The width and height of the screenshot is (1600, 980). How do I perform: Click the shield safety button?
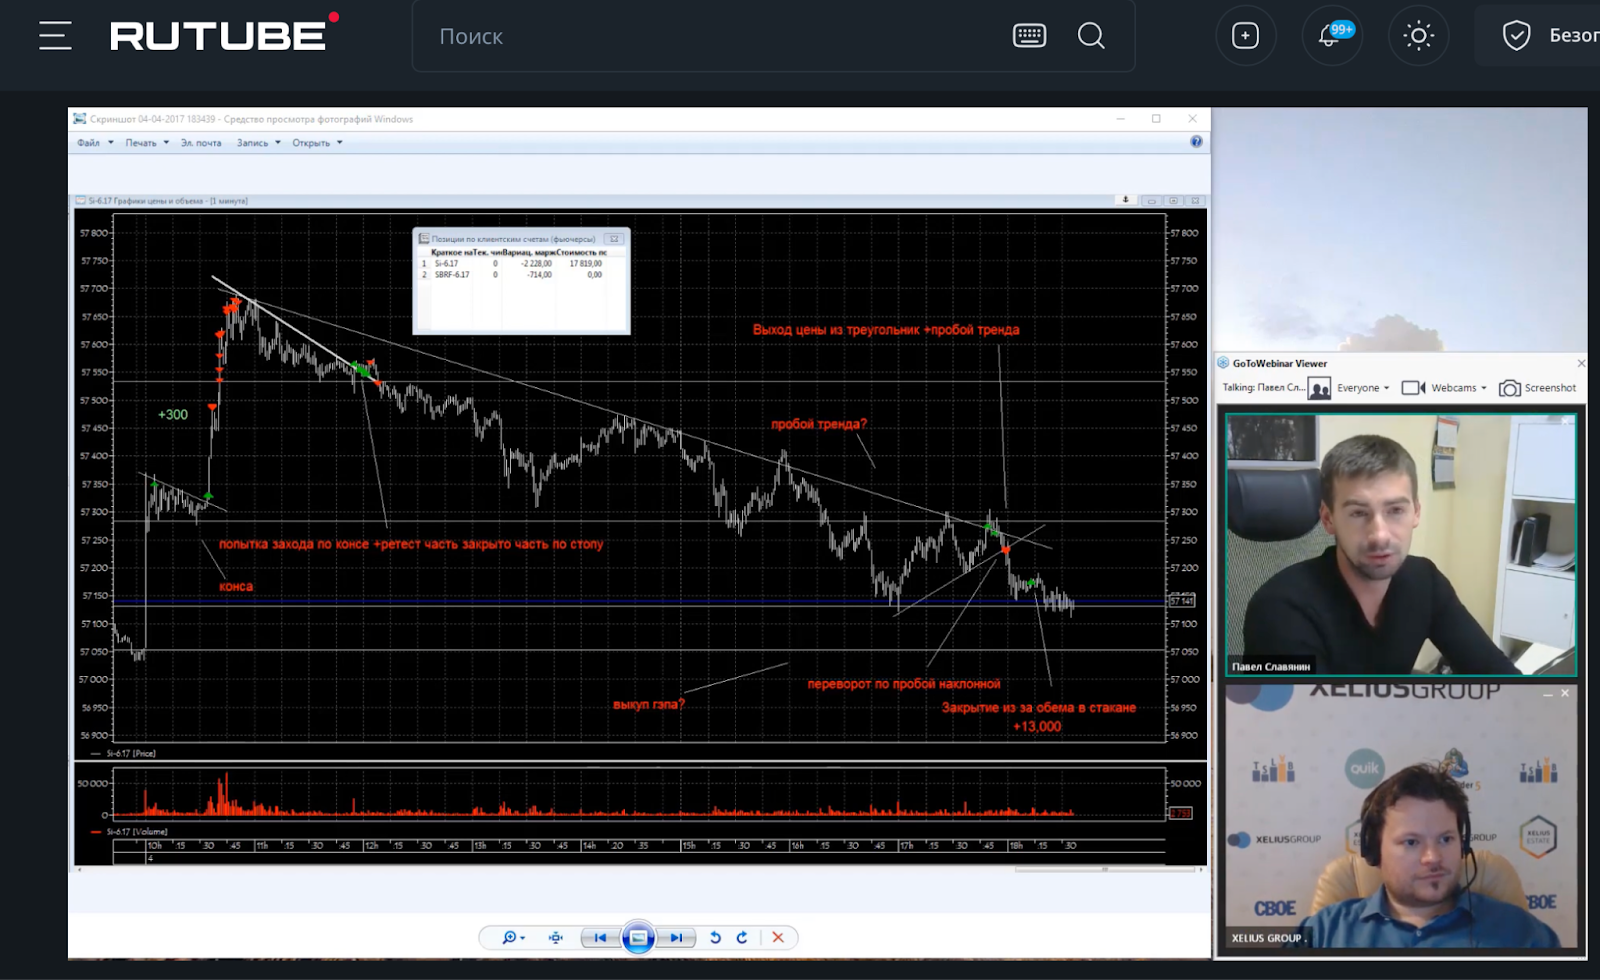point(1516,36)
